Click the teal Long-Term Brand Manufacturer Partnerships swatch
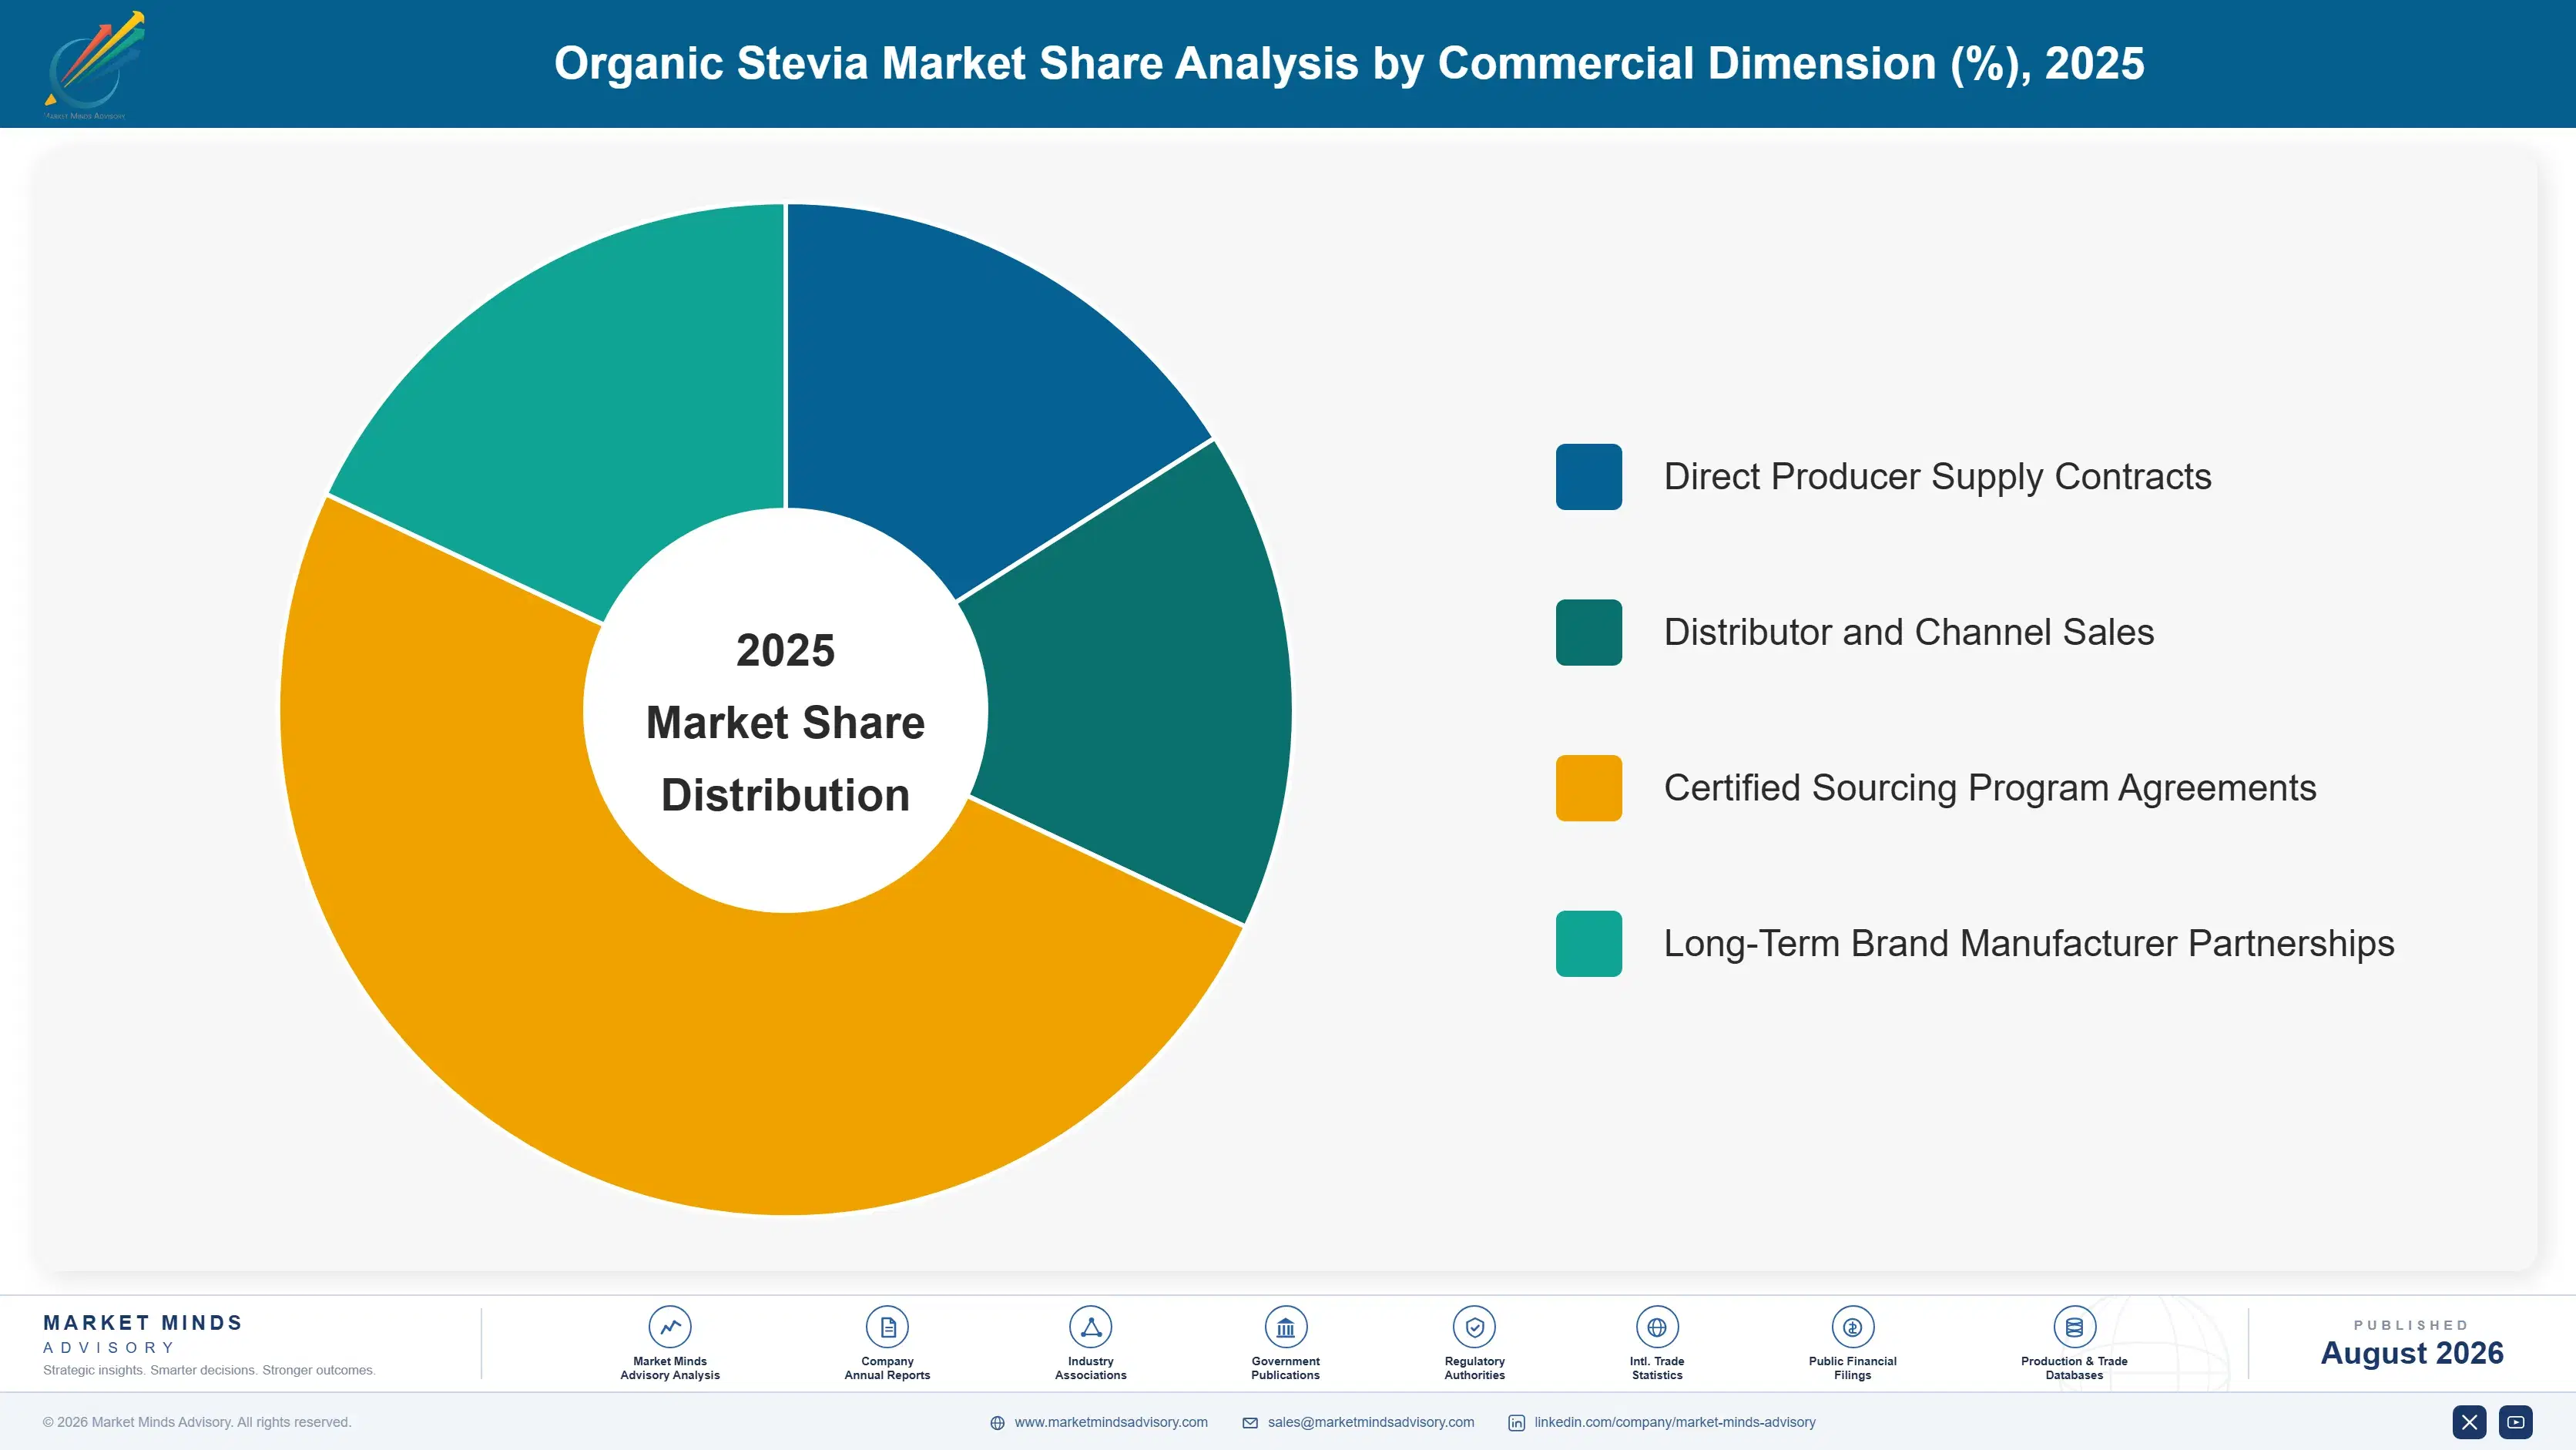The height and width of the screenshot is (1450, 2576). (1588, 943)
